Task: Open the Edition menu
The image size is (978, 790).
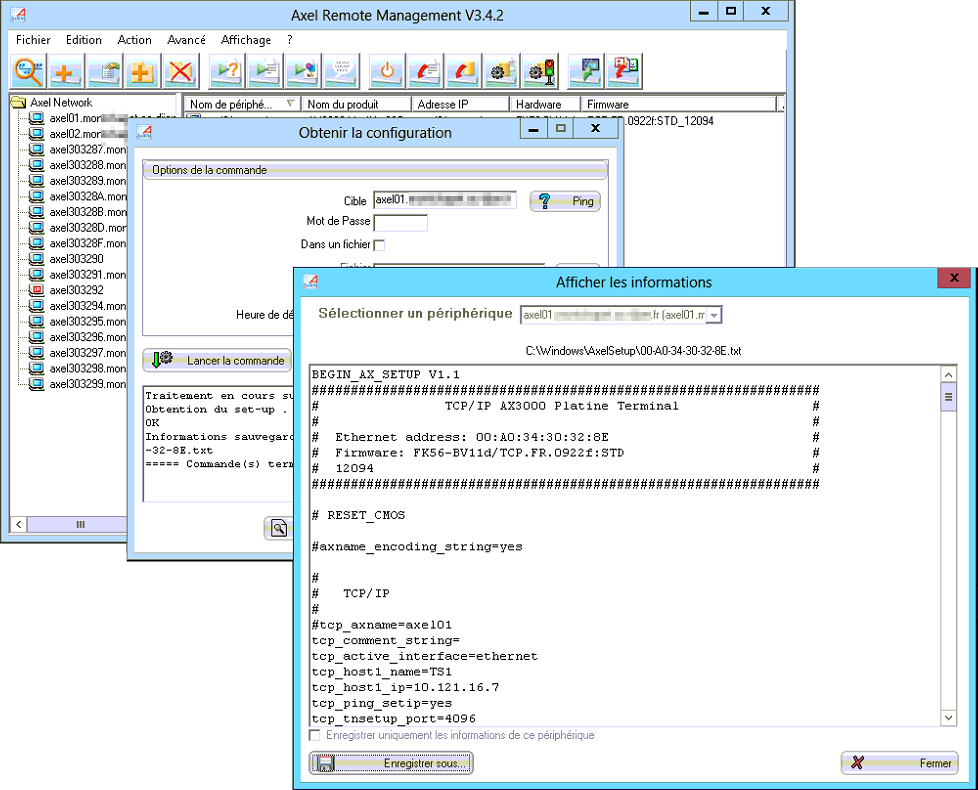Action: point(84,40)
